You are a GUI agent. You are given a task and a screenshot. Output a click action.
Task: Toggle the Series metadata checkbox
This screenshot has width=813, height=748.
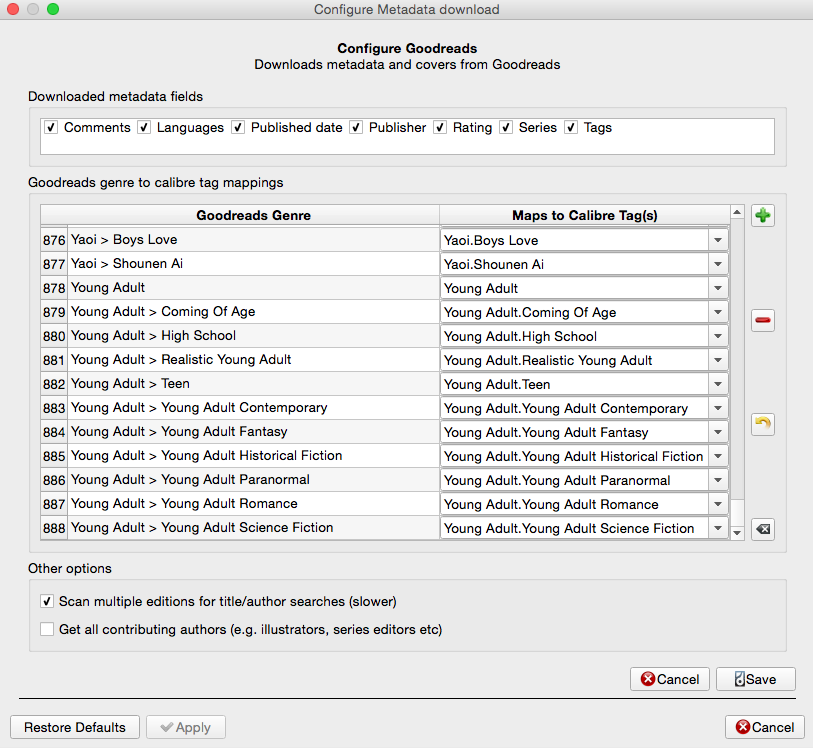click(x=506, y=128)
